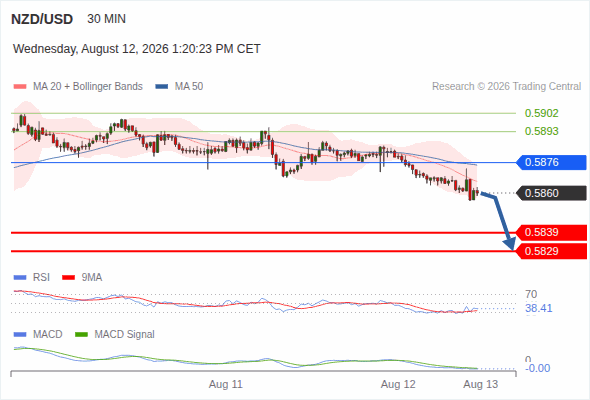Click the 0.5902 resistance level label
The image size is (590, 400).
[541, 113]
